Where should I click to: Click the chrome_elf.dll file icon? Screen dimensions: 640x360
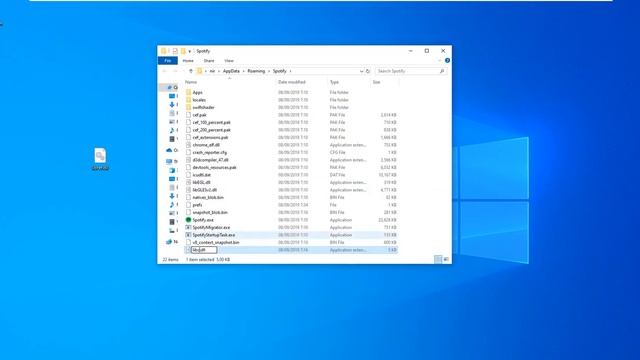coord(188,145)
